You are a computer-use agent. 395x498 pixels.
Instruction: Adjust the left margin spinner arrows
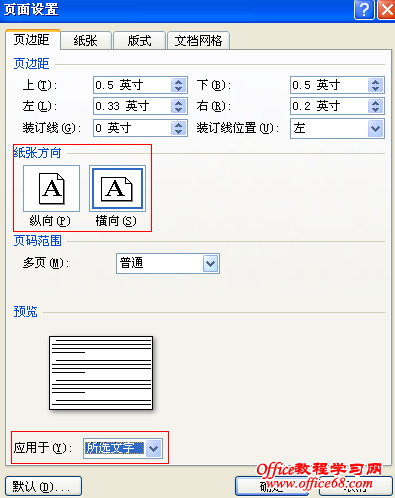[x=178, y=106]
